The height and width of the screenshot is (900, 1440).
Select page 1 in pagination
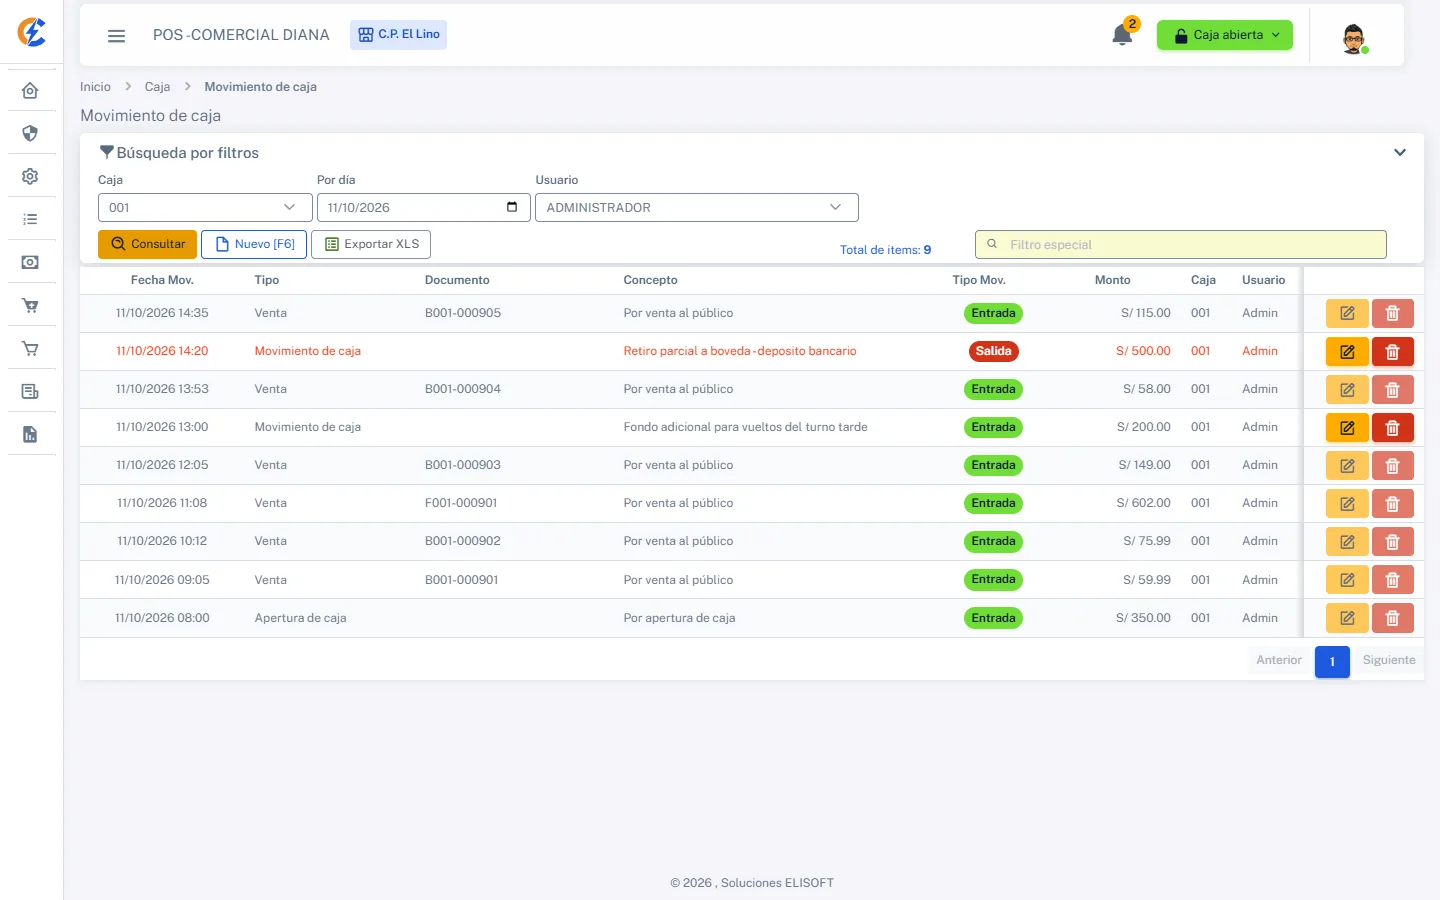(x=1332, y=661)
